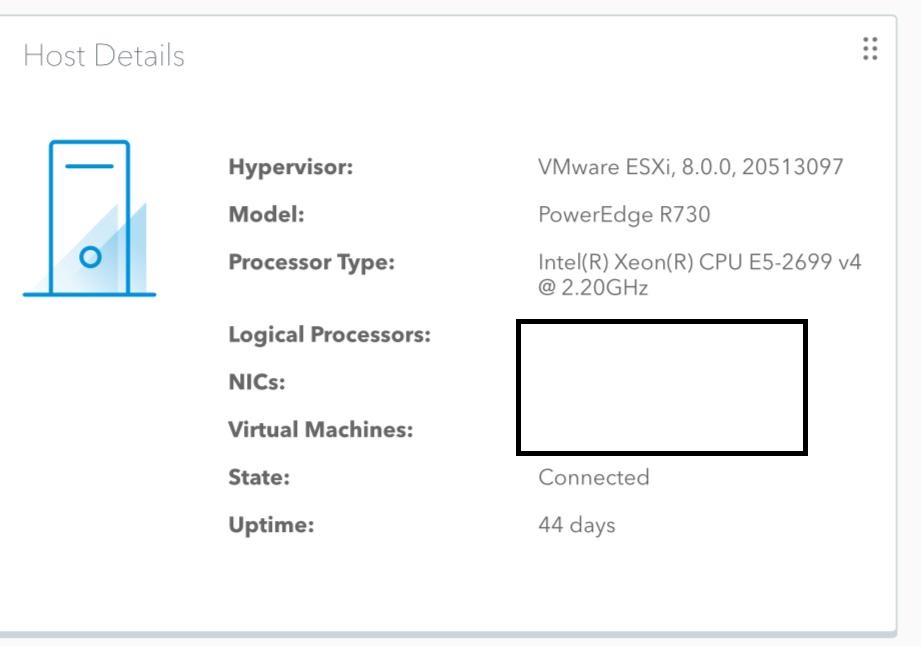Image resolution: width=921 pixels, height=646 pixels.
Task: Click the circle inside the server icon
Action: 90,257
